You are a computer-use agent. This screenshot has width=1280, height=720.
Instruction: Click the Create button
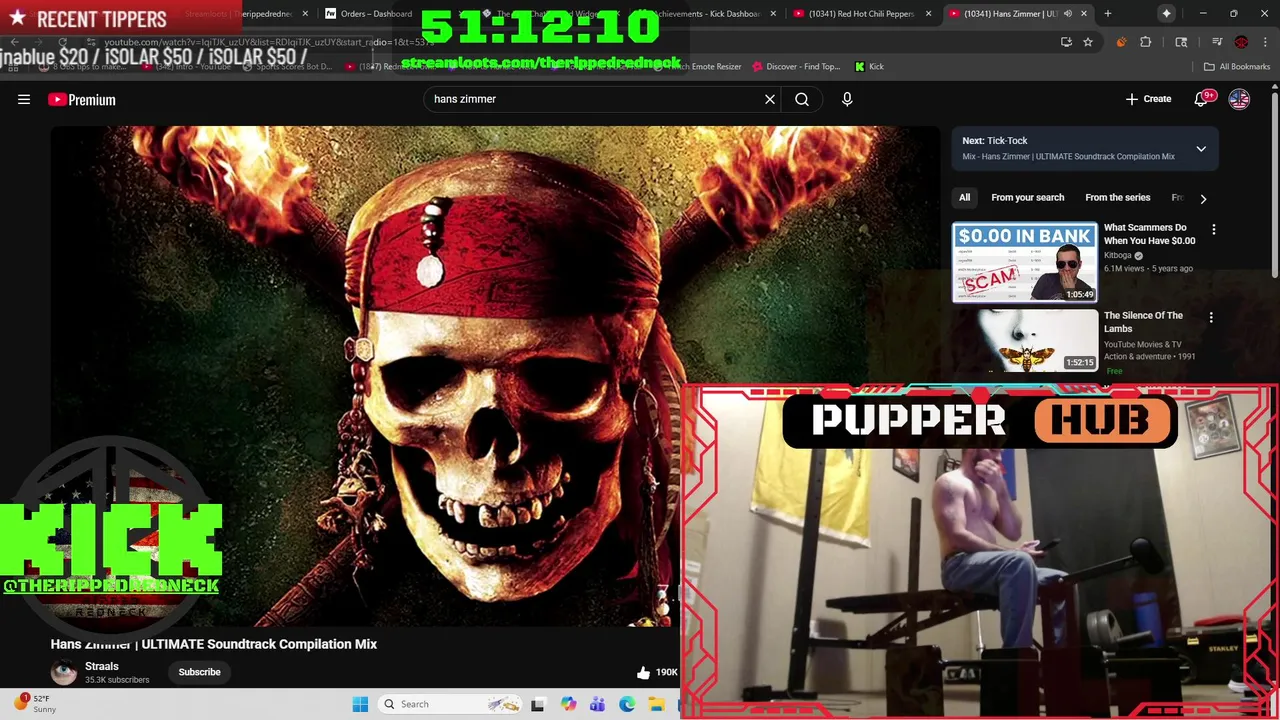pos(1148,99)
